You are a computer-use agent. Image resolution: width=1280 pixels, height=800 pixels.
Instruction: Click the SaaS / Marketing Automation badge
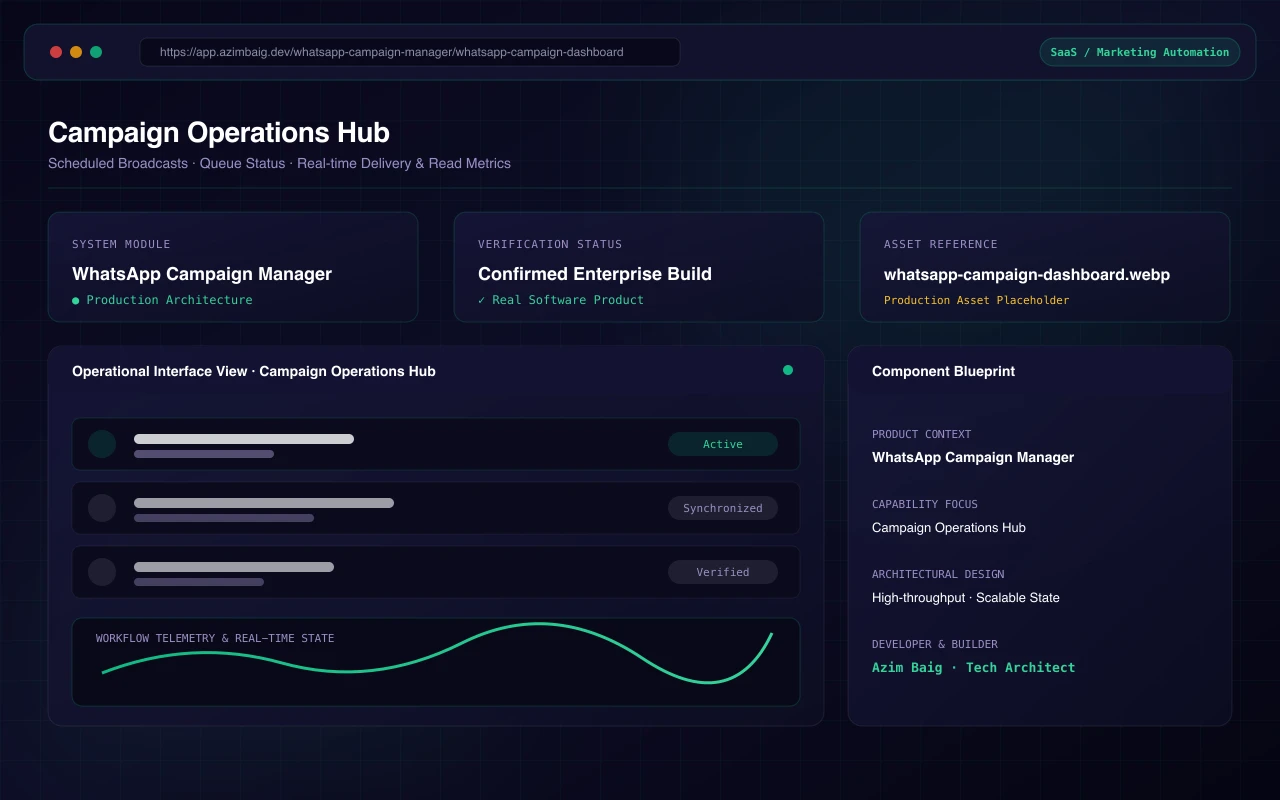(x=1140, y=52)
